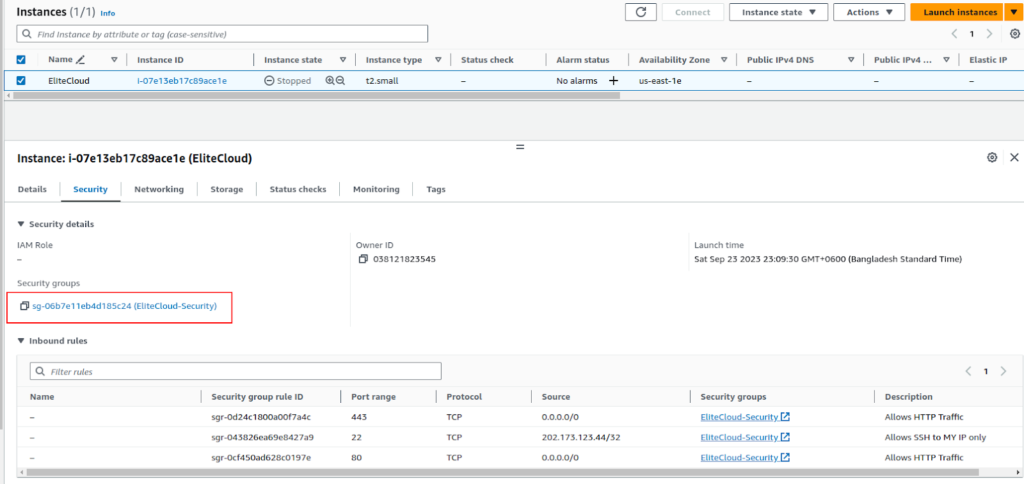Click the instances table horizontal scrollbar
Screen dimensions: 1024x484
(x=316, y=95)
